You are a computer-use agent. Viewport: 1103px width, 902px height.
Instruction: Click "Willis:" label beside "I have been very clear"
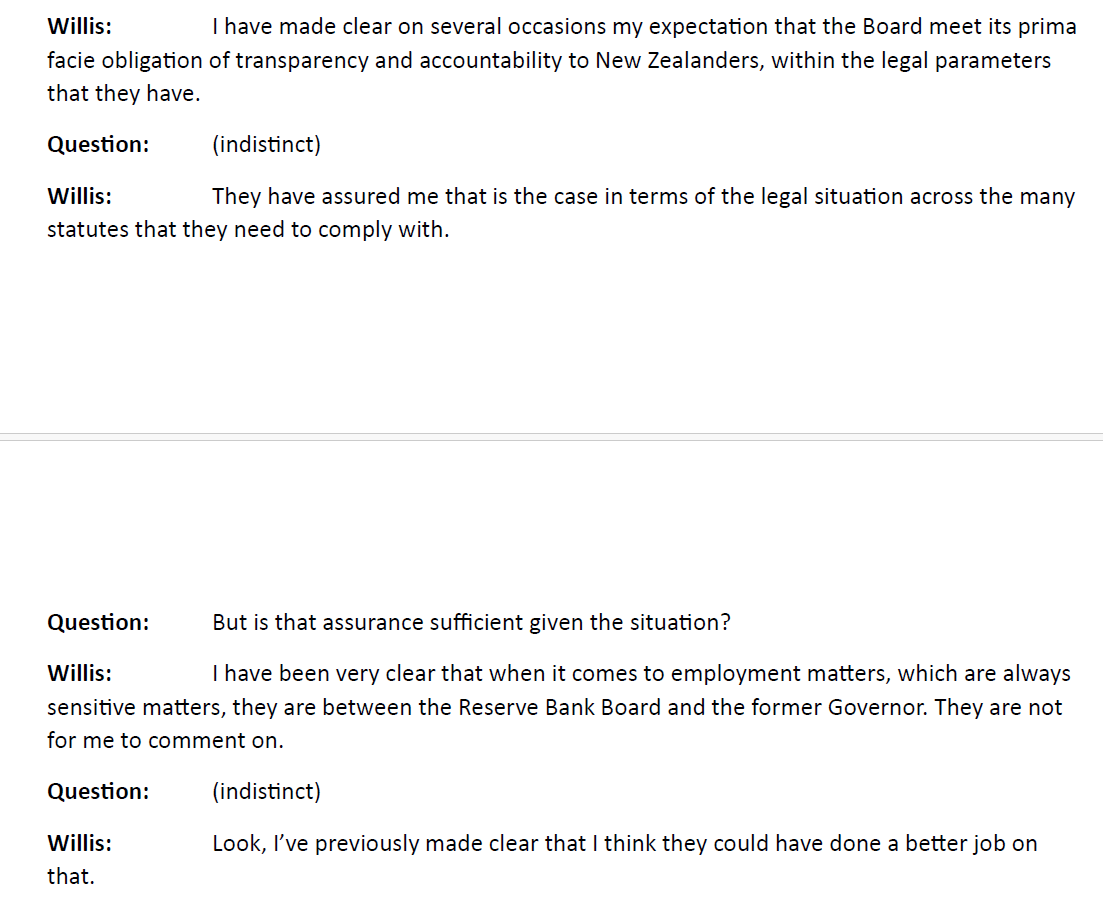pyautogui.click(x=79, y=674)
